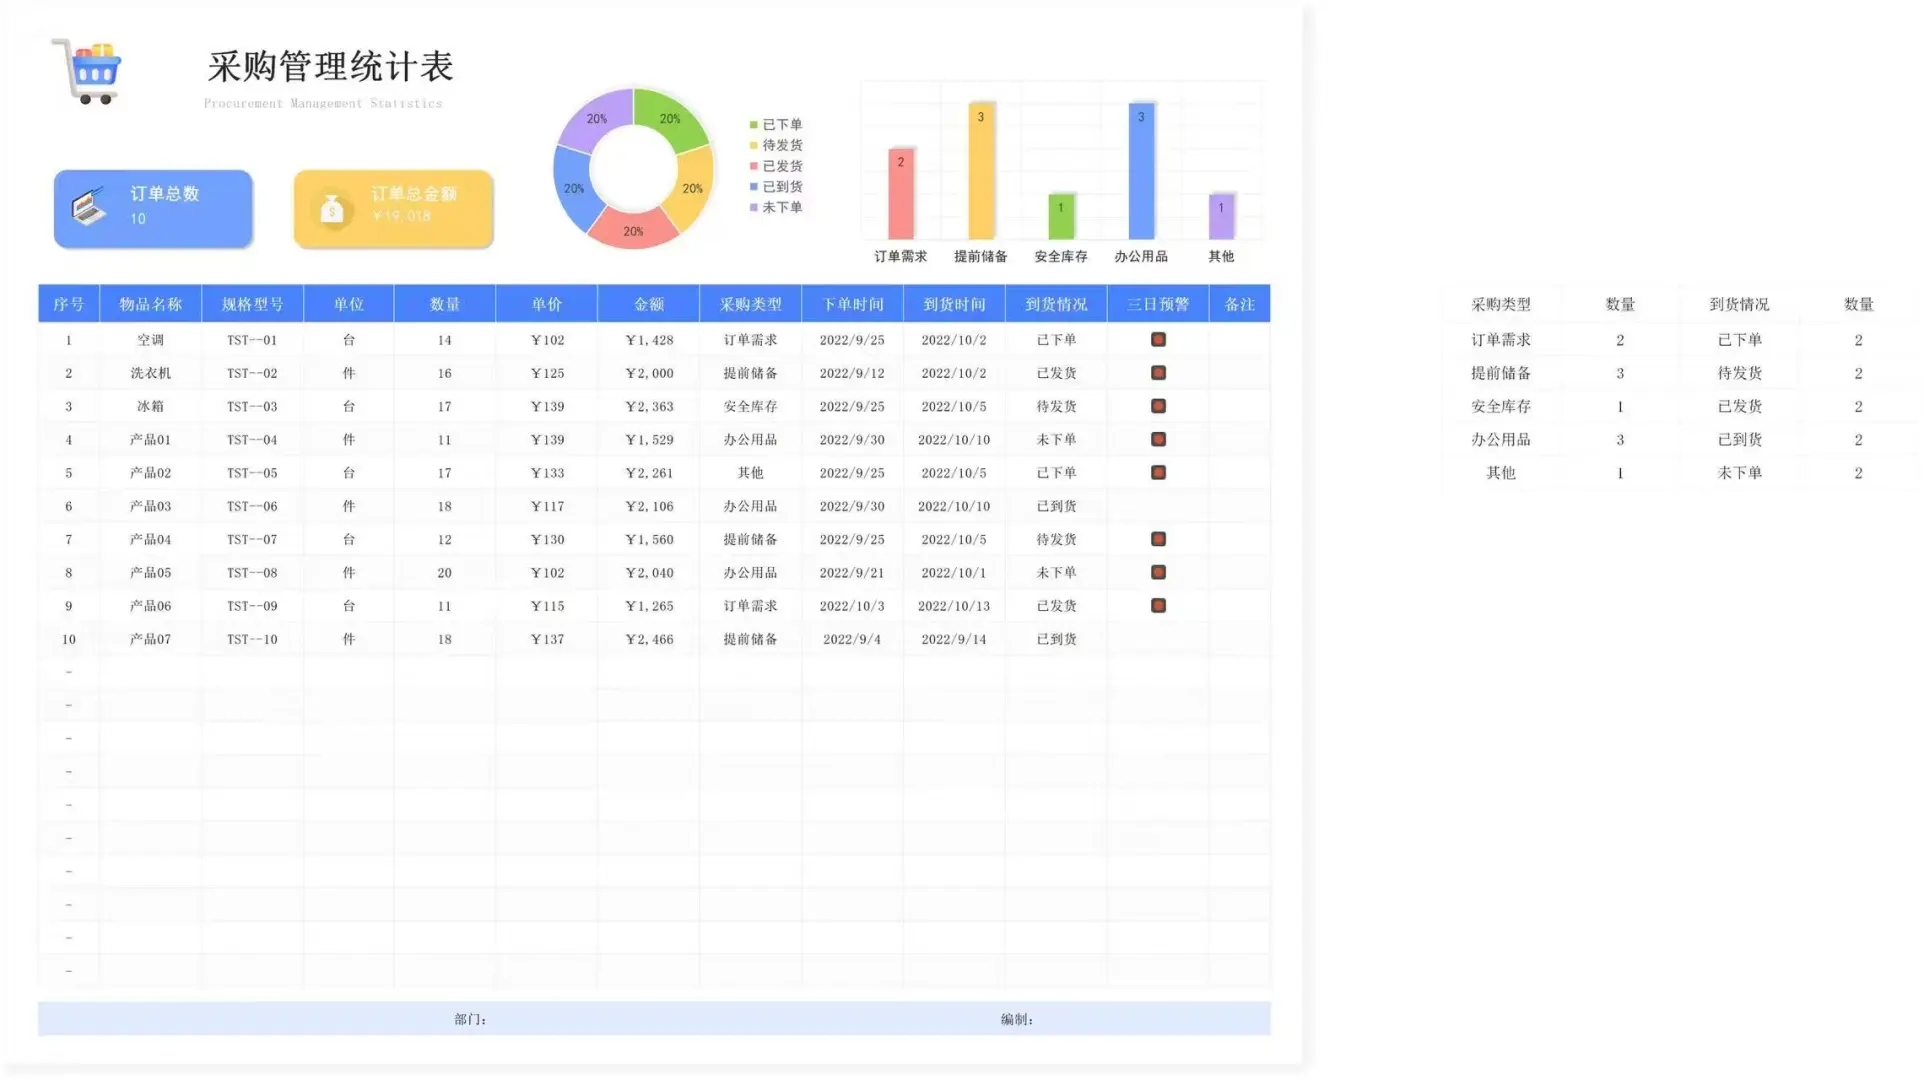Image resolution: width=1924 pixels, height=1080 pixels.
Task: Click the 序号 column header
Action: click(69, 304)
